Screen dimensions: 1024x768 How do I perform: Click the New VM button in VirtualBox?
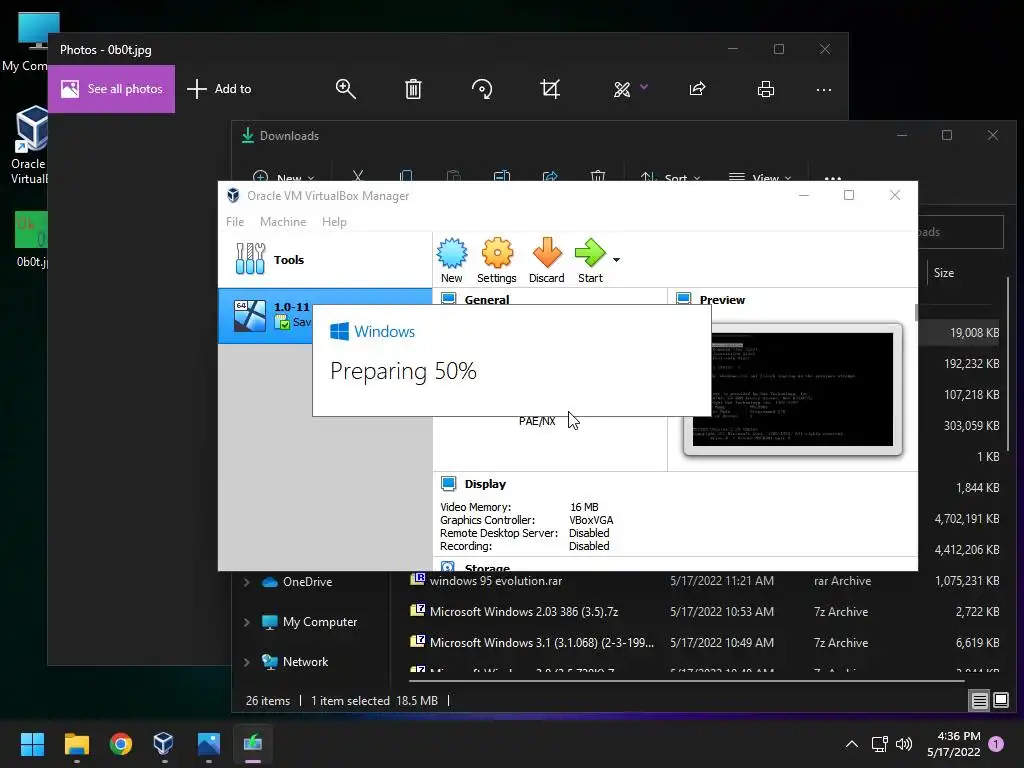tap(451, 260)
